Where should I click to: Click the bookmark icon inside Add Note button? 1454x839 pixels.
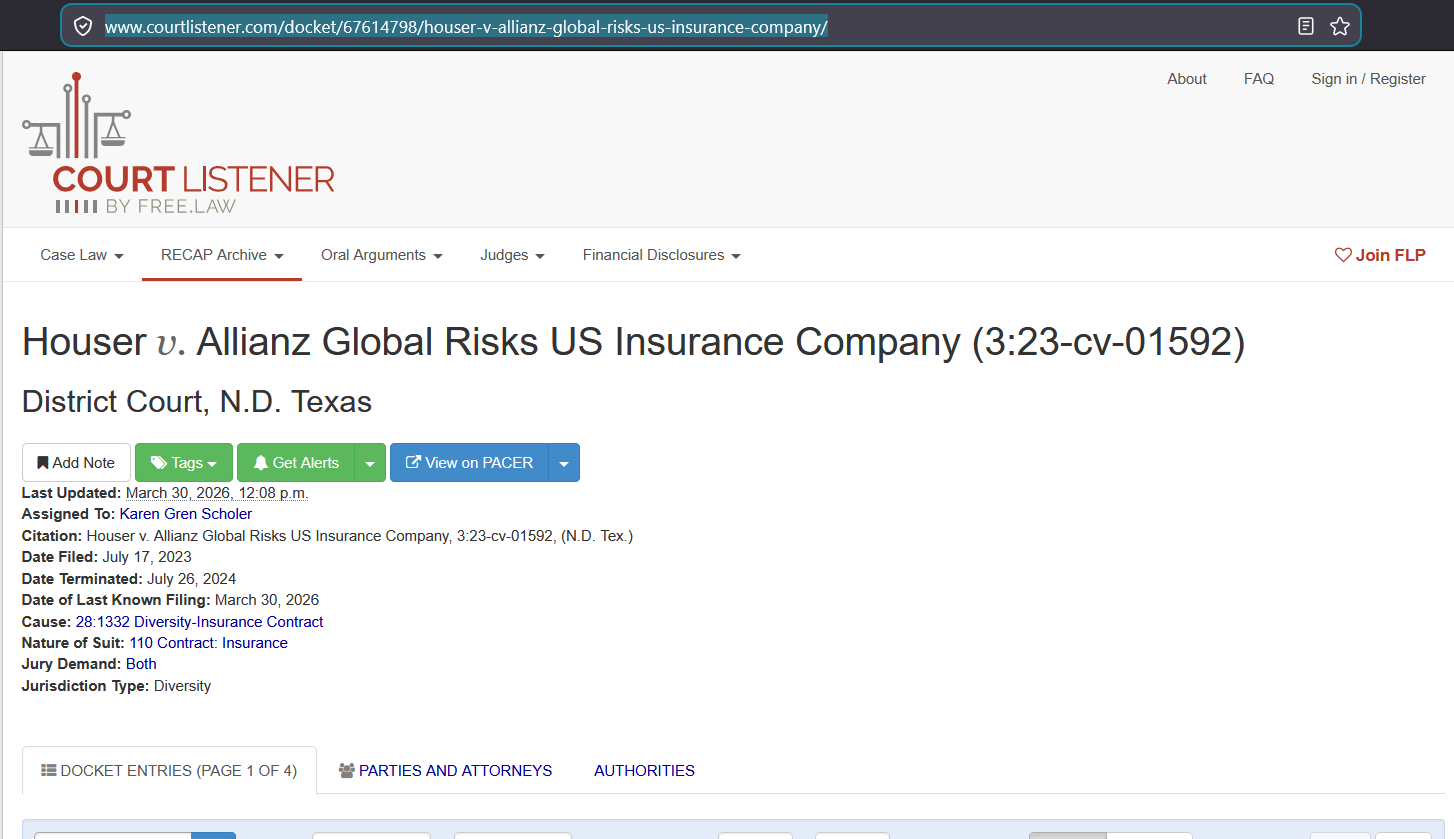(45, 462)
